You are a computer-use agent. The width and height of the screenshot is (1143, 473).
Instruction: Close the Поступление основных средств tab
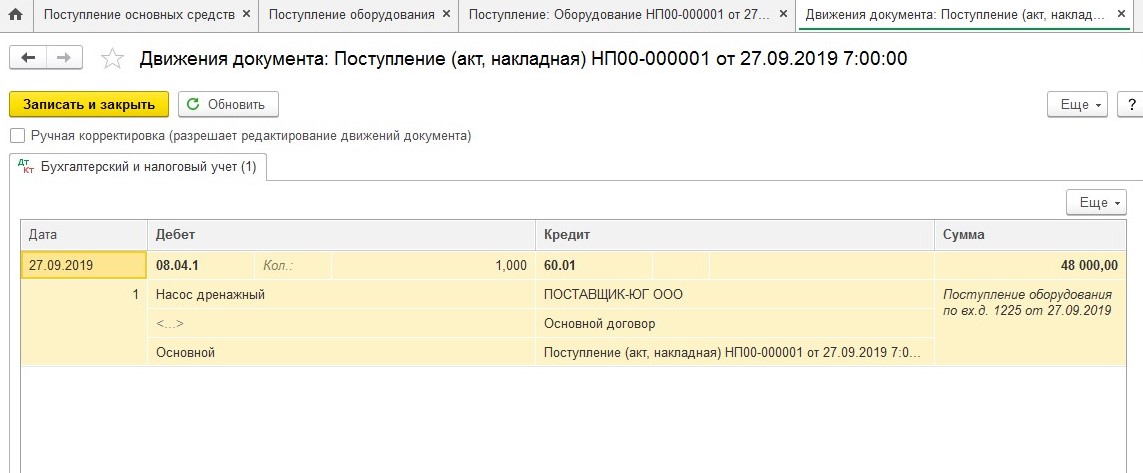click(246, 15)
